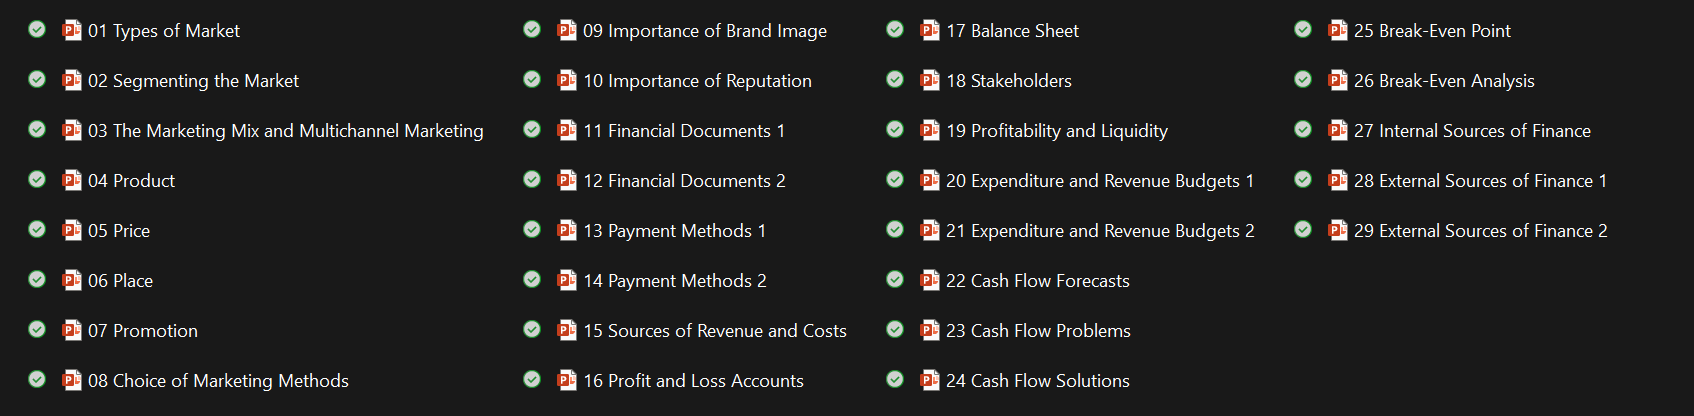Click PowerPoint icon for 01 Types of Market
The height and width of the screenshot is (416, 1694).
(72, 30)
